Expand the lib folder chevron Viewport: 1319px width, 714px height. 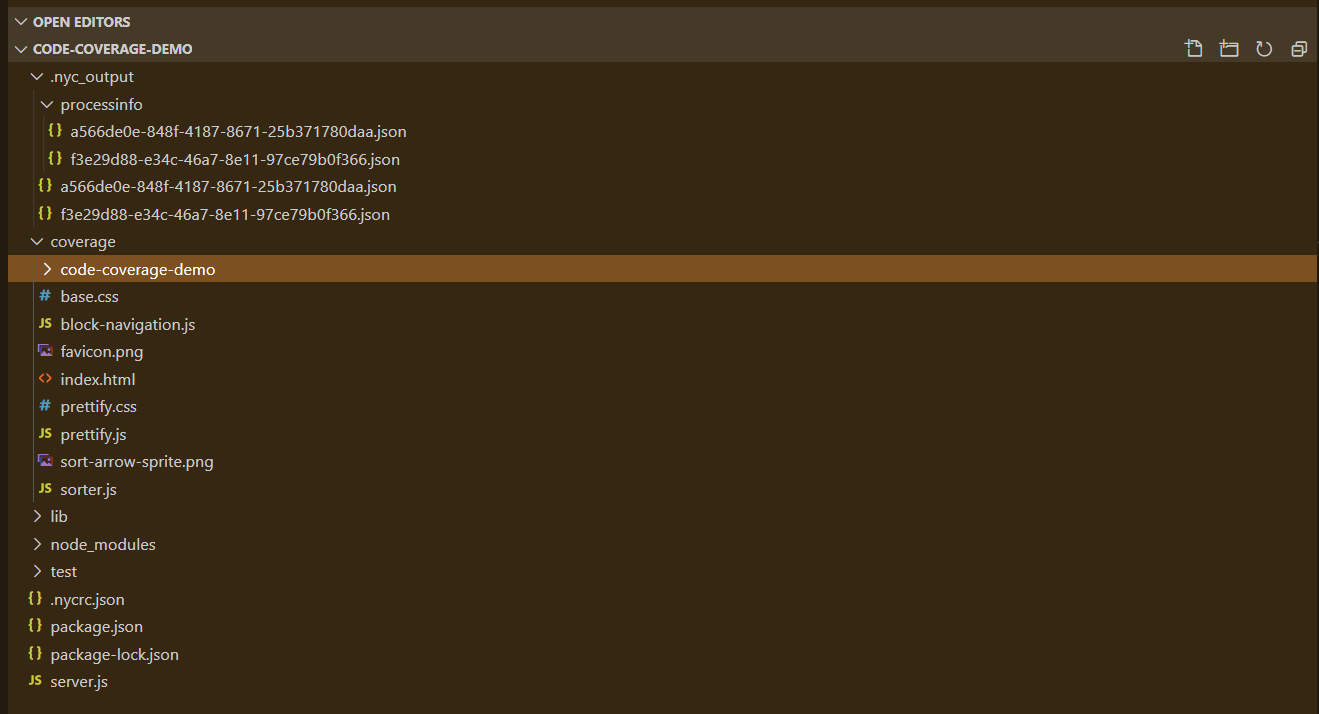point(38,516)
